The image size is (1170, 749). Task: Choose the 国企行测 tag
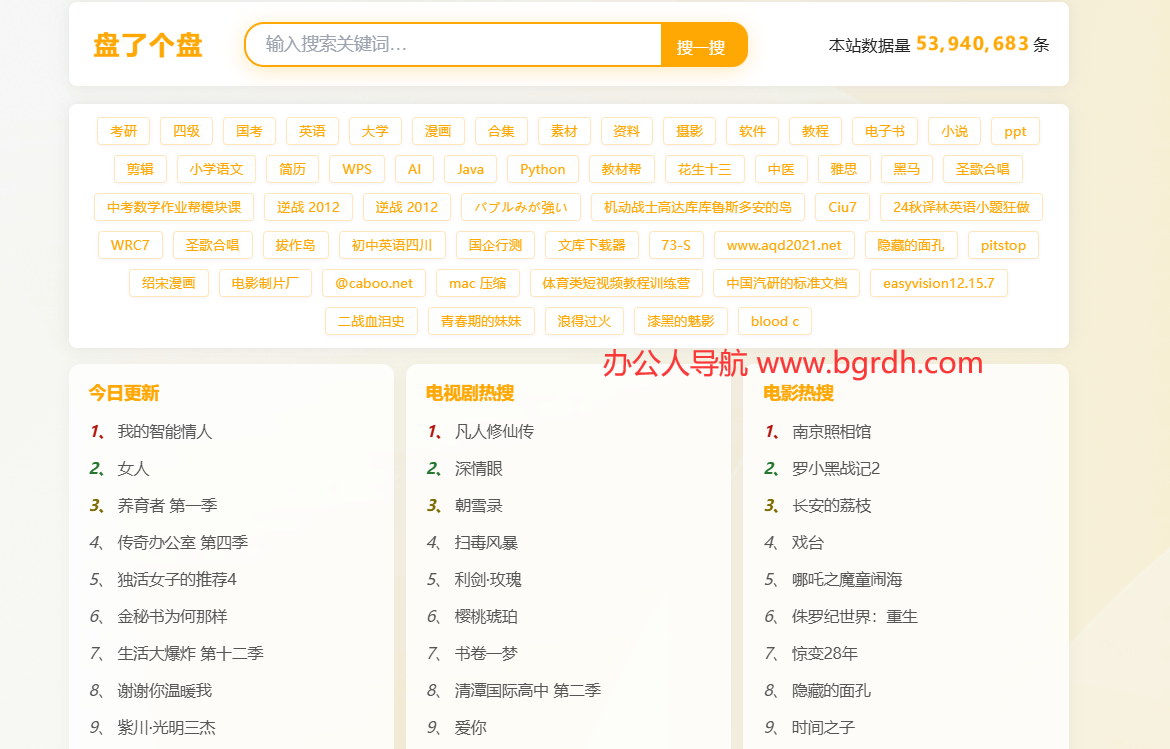click(x=495, y=245)
